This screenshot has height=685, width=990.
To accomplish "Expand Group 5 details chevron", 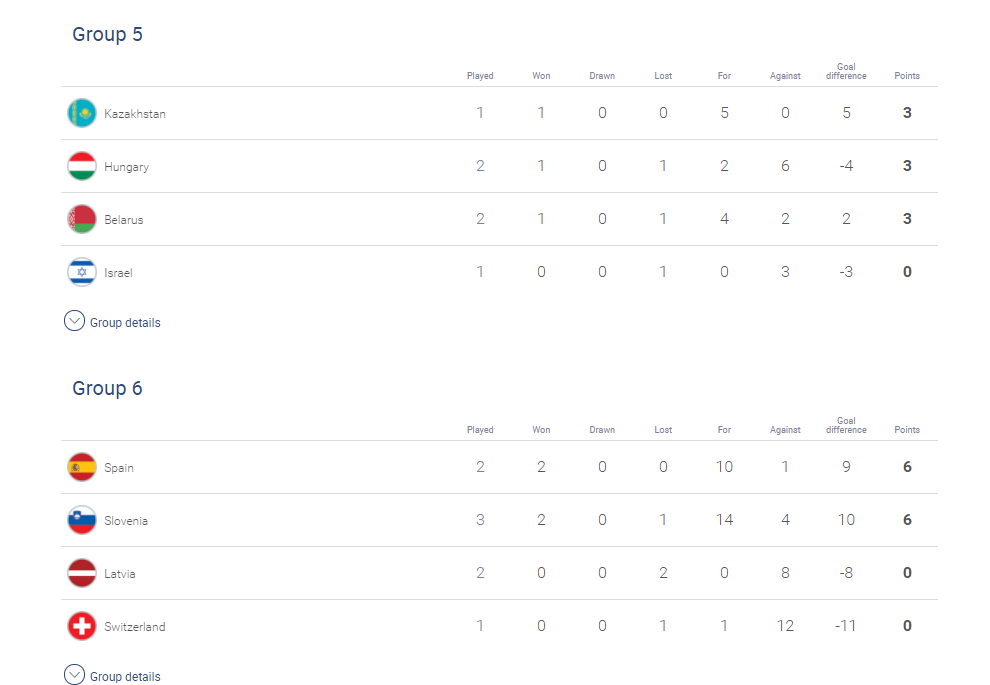I will (x=75, y=321).
